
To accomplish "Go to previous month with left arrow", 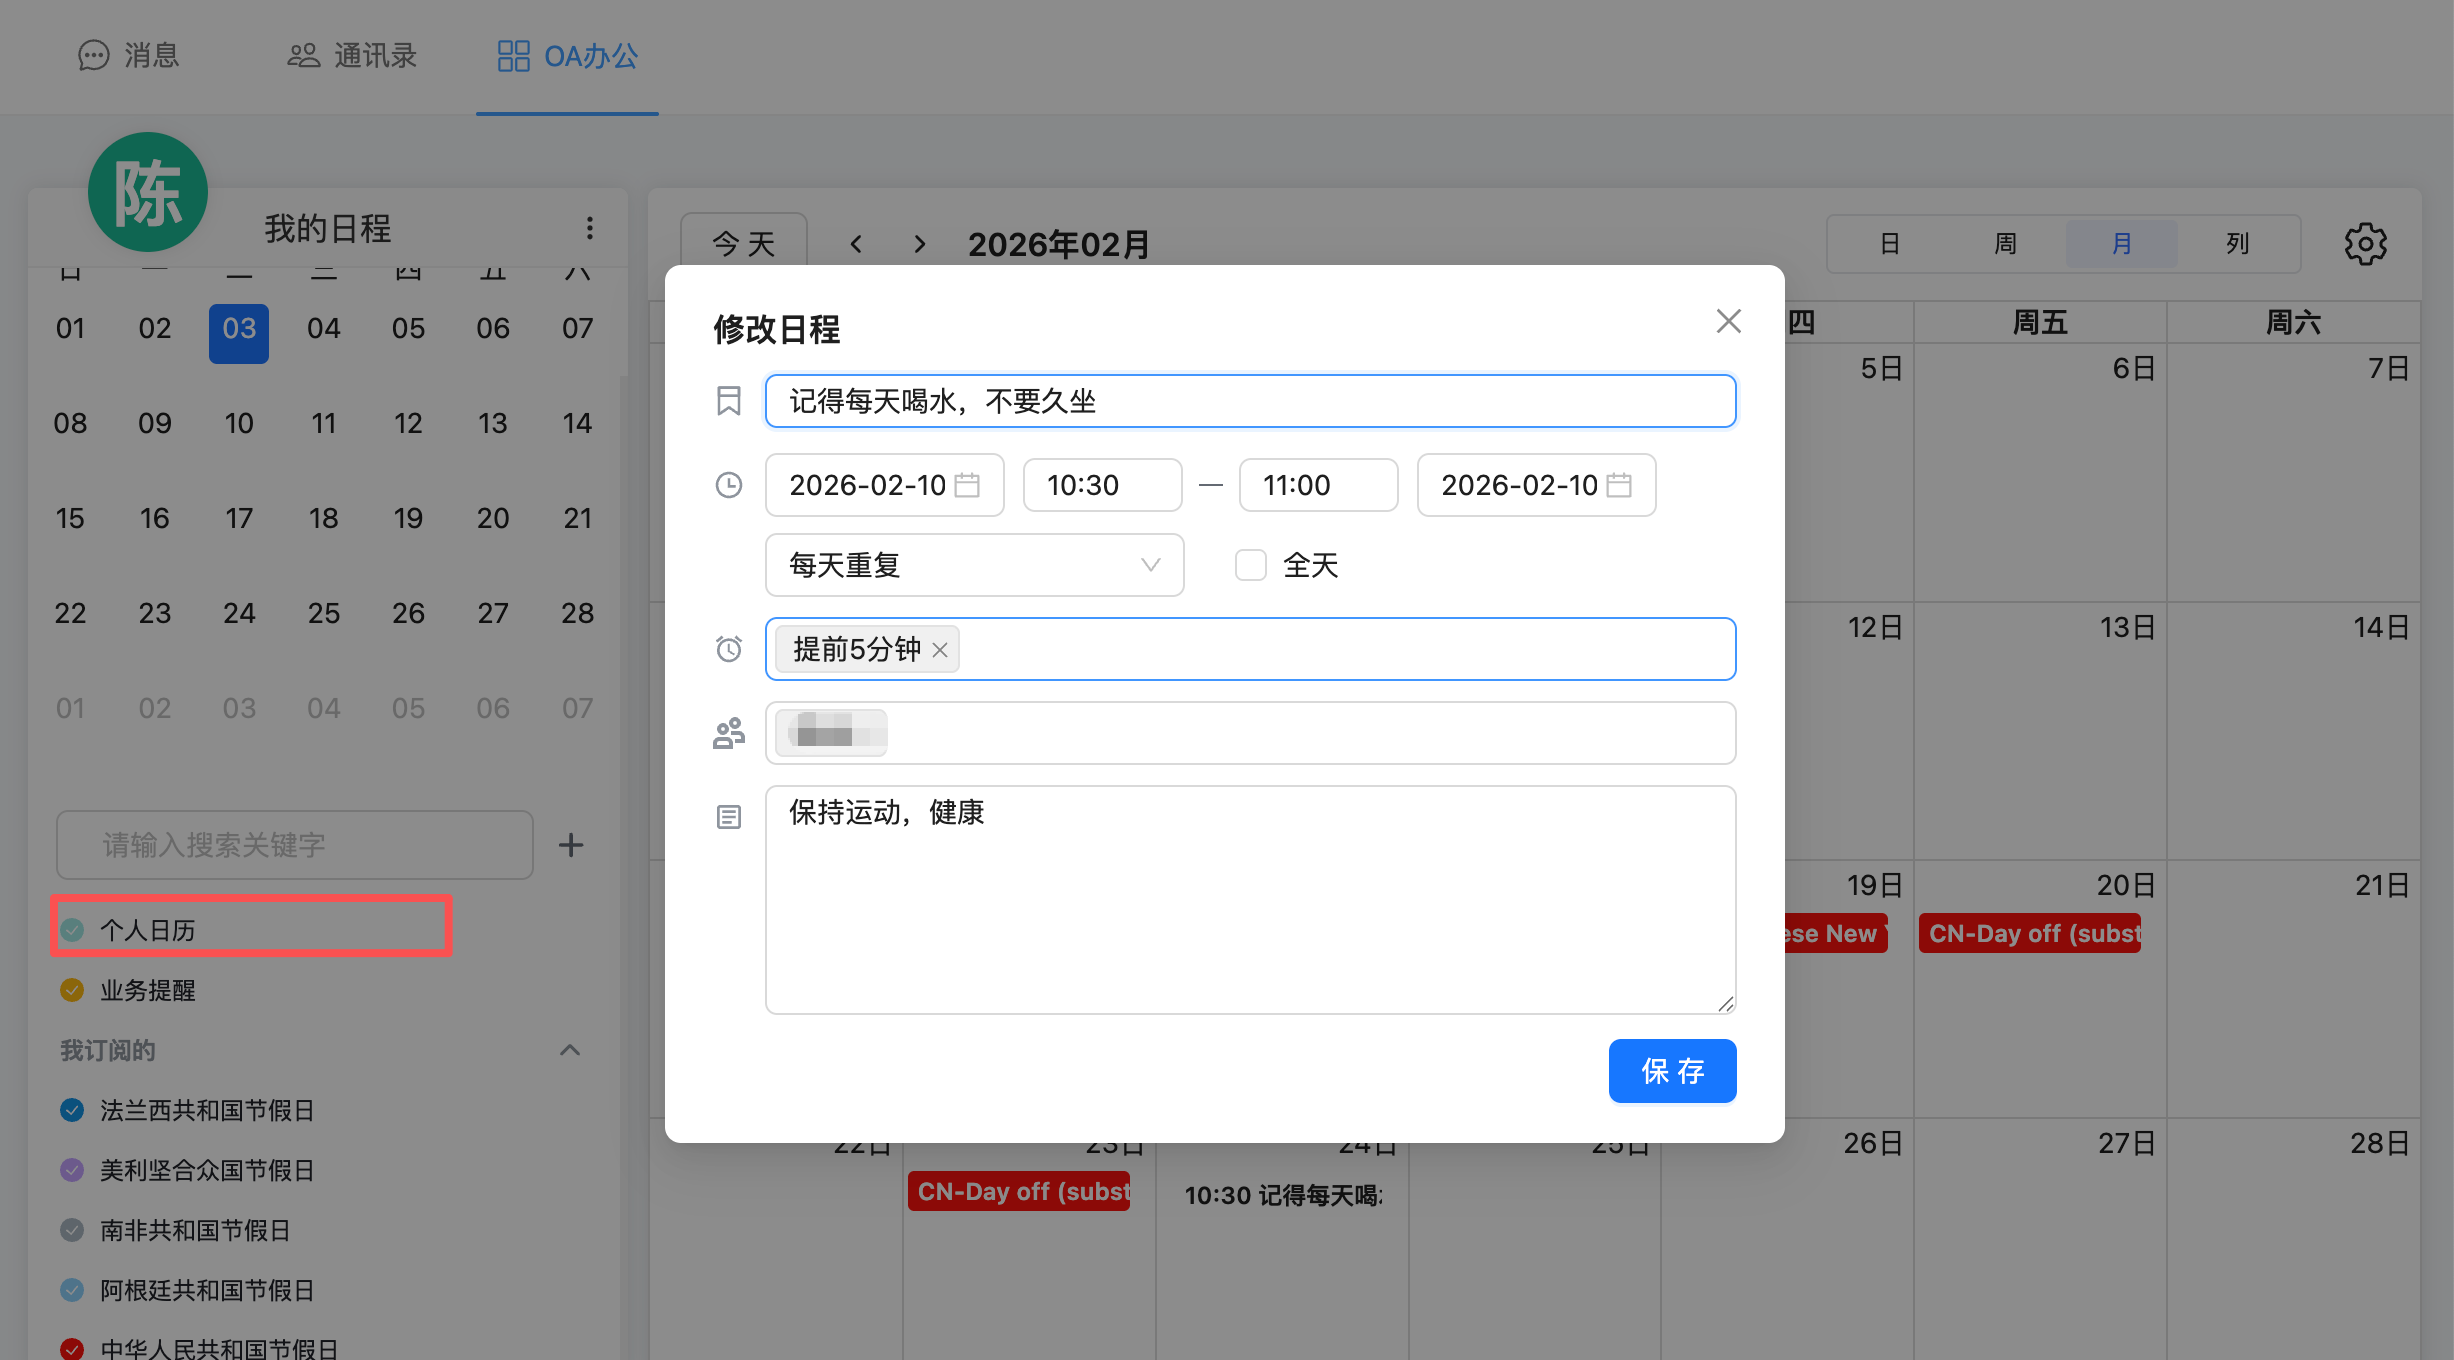I will [x=856, y=244].
